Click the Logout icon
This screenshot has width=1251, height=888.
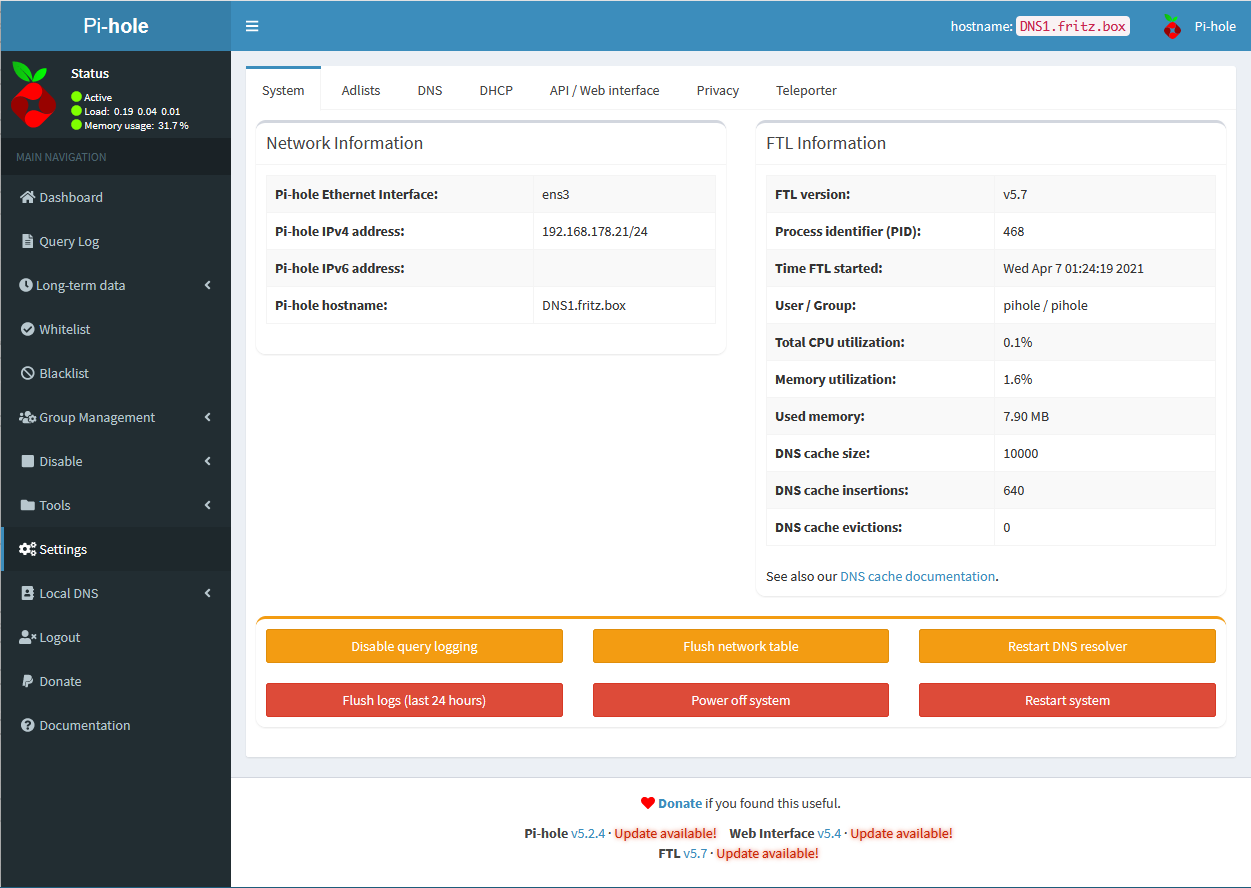tap(27, 637)
